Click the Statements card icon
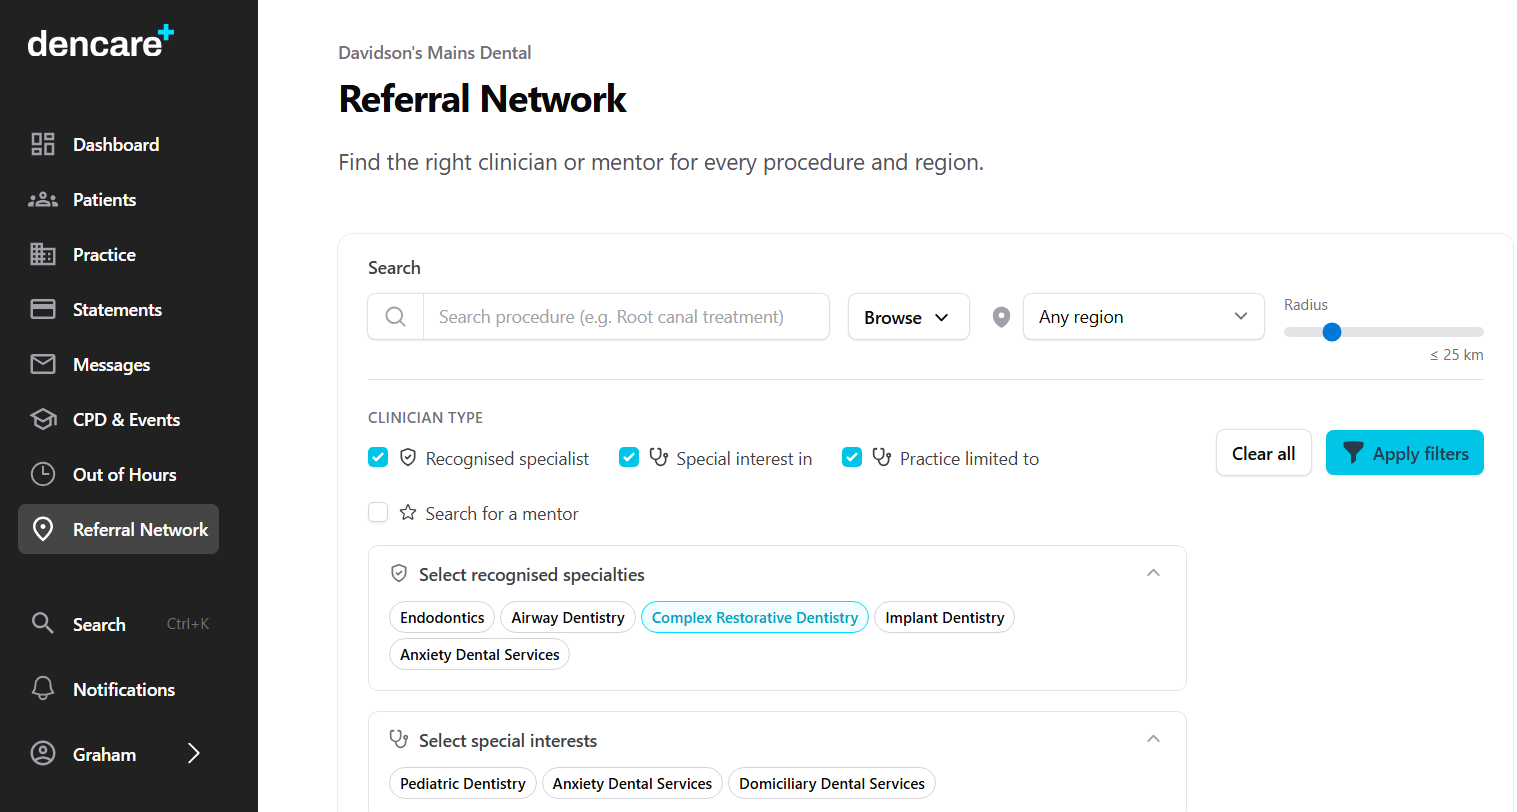The image size is (1517, 812). click(42, 309)
